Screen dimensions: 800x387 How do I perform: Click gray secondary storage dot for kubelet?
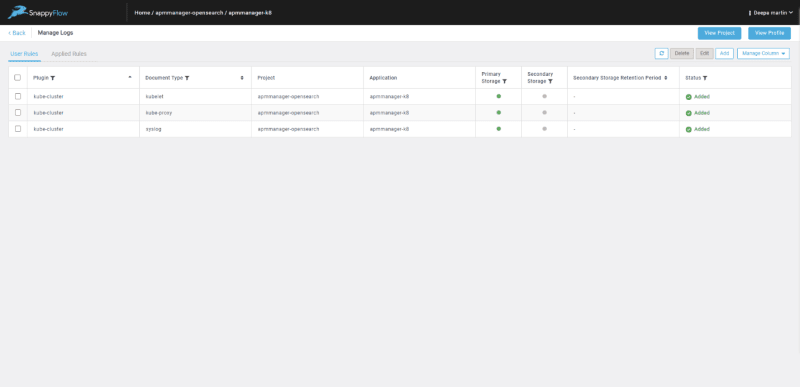(x=544, y=96)
